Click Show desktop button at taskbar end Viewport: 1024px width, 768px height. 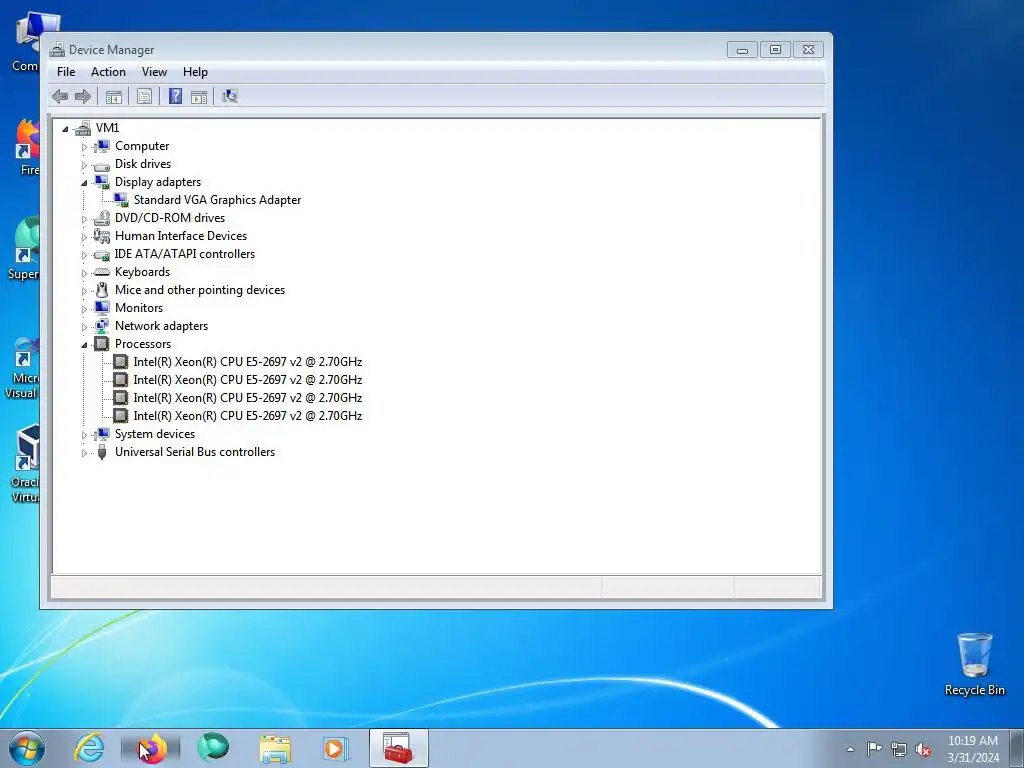click(1017, 748)
